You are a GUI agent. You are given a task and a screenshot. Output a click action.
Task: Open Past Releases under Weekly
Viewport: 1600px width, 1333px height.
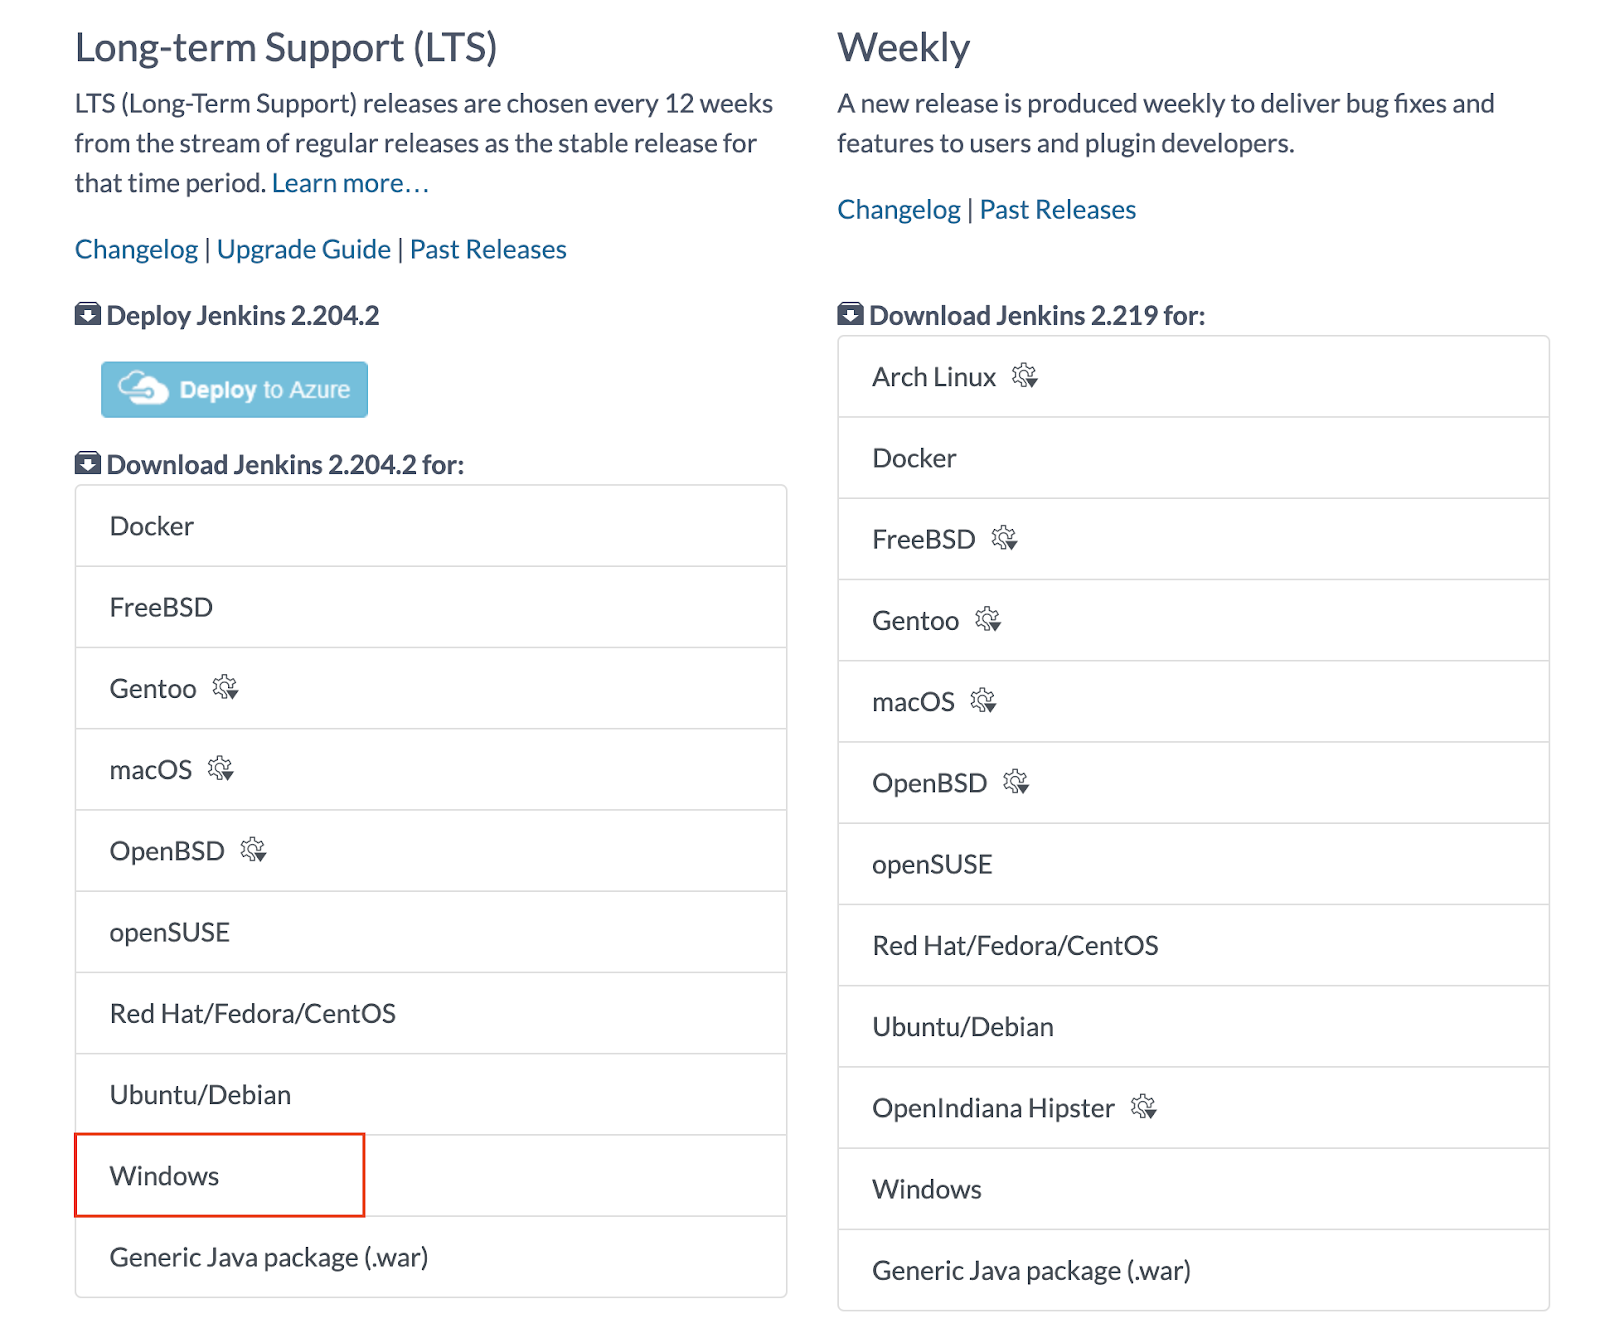pos(1057,209)
